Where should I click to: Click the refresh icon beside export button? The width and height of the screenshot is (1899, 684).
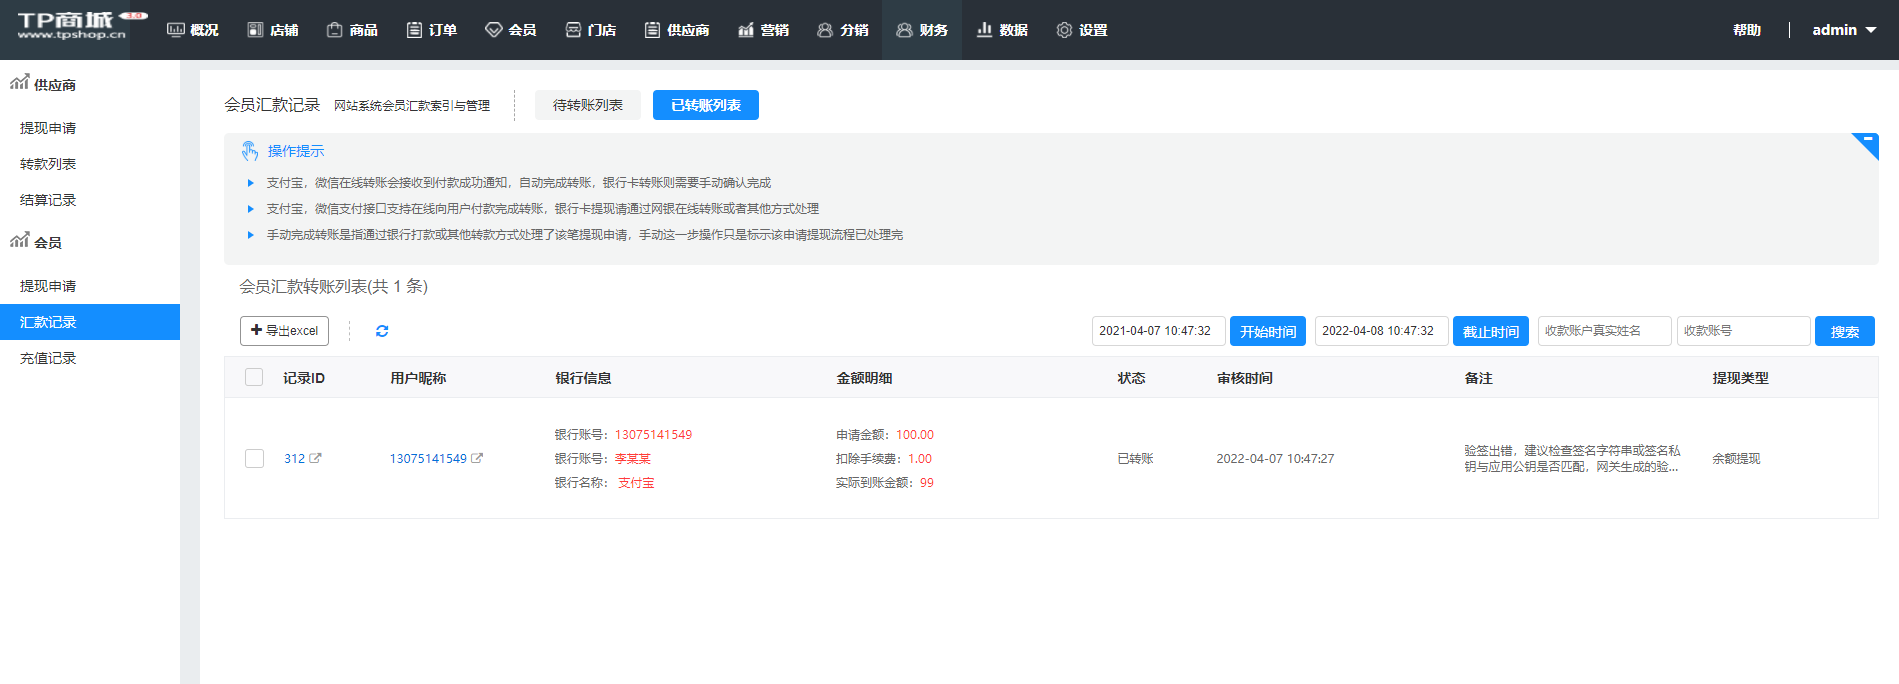pos(382,331)
